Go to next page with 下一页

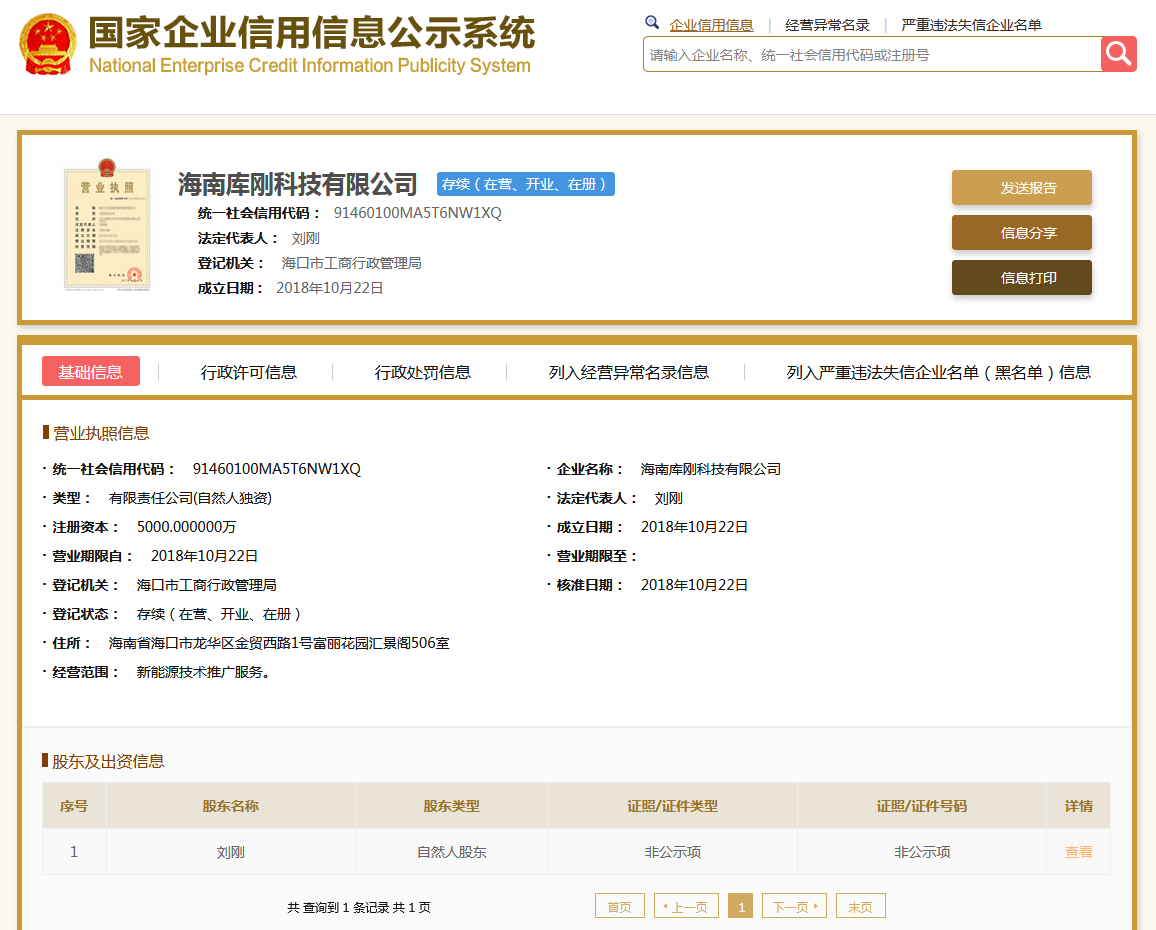[x=794, y=907]
